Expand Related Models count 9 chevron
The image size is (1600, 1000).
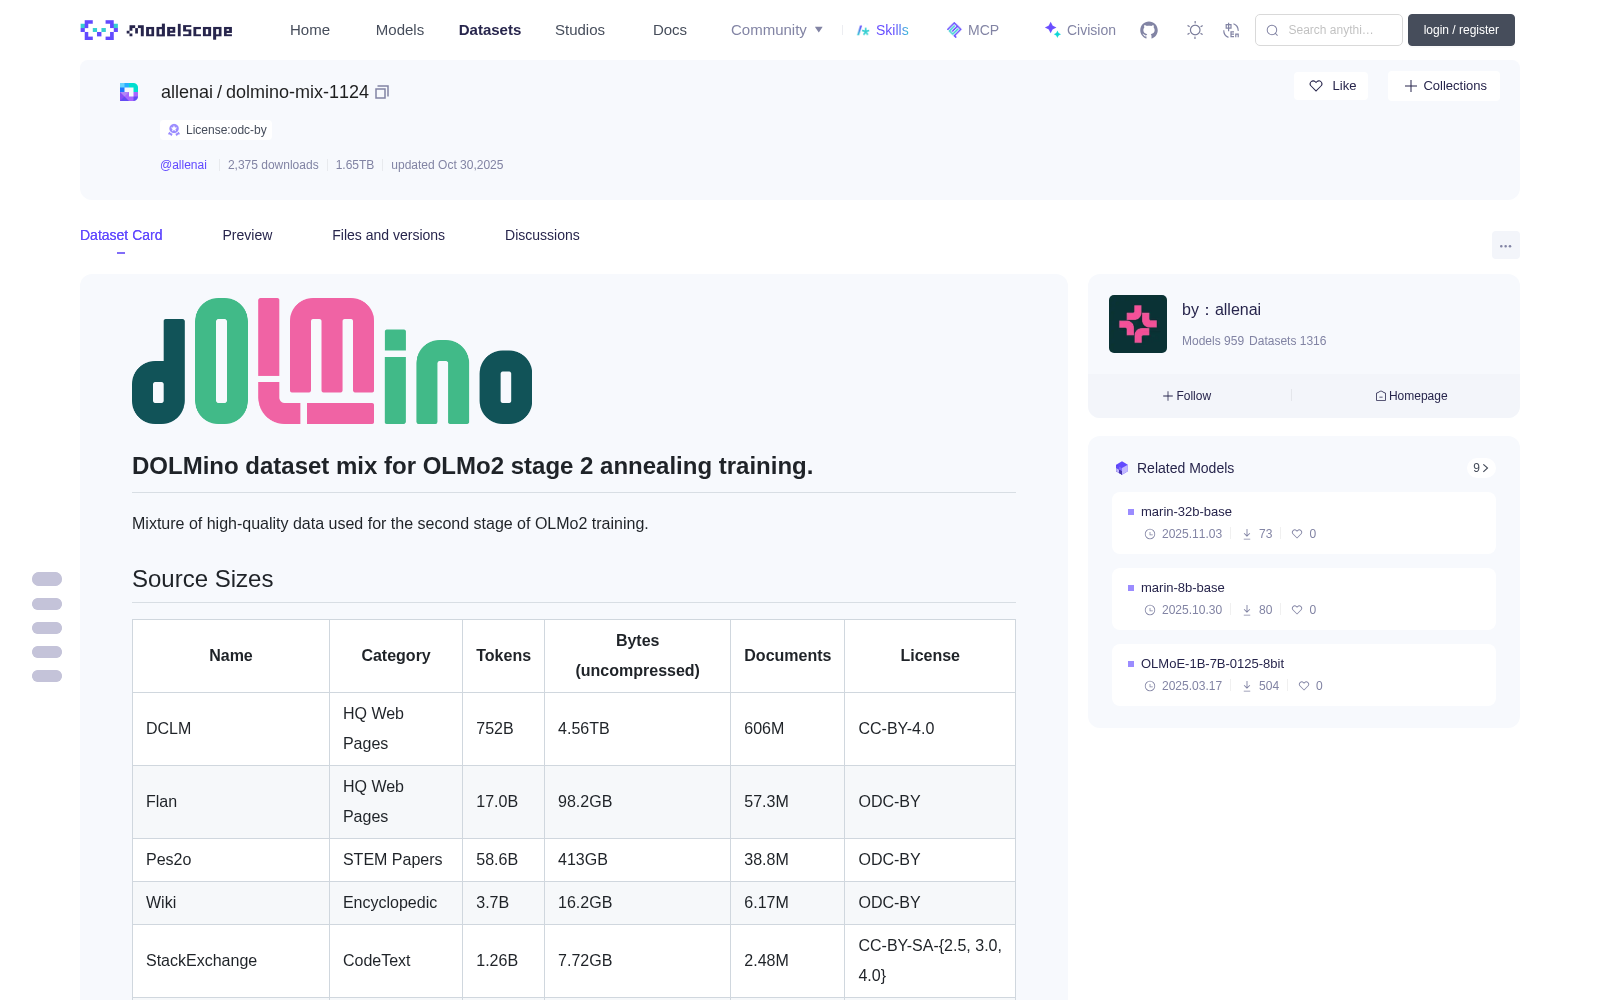click(x=1481, y=468)
